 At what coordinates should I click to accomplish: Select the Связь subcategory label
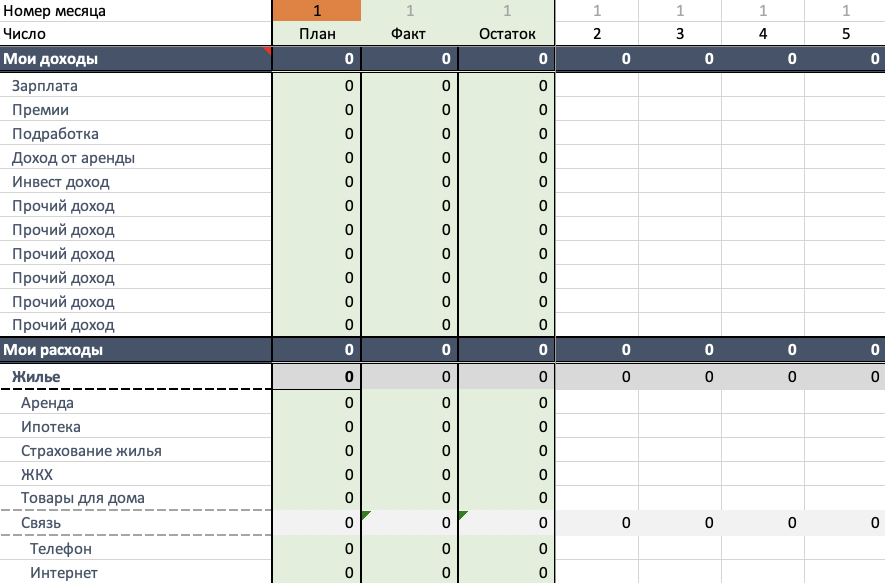tap(41, 523)
